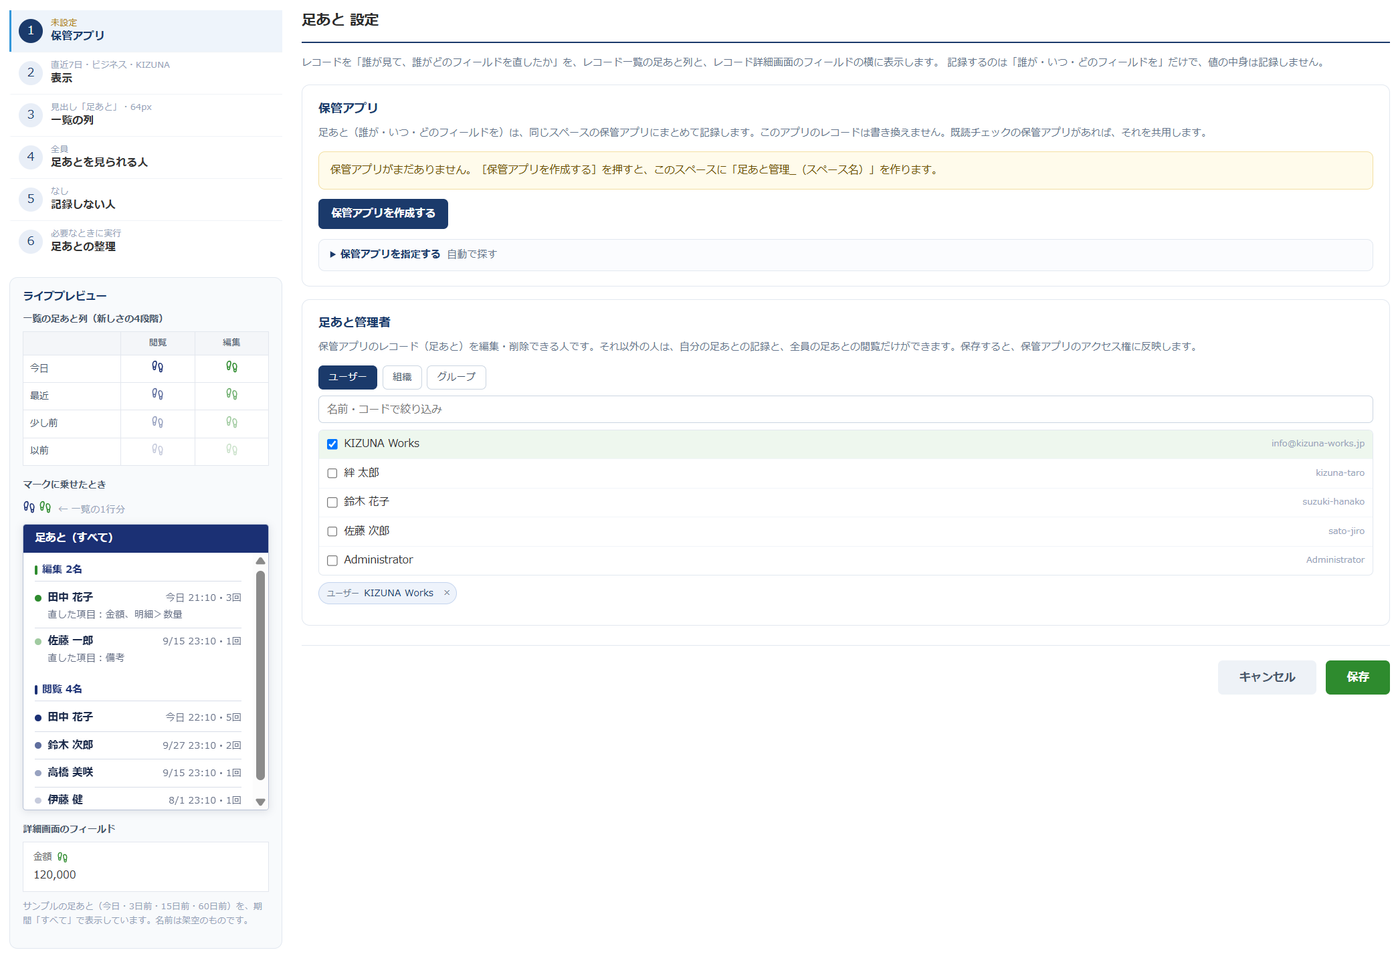
Task: Click the 今日 row 閲覧 footprint icon
Action: click(157, 367)
